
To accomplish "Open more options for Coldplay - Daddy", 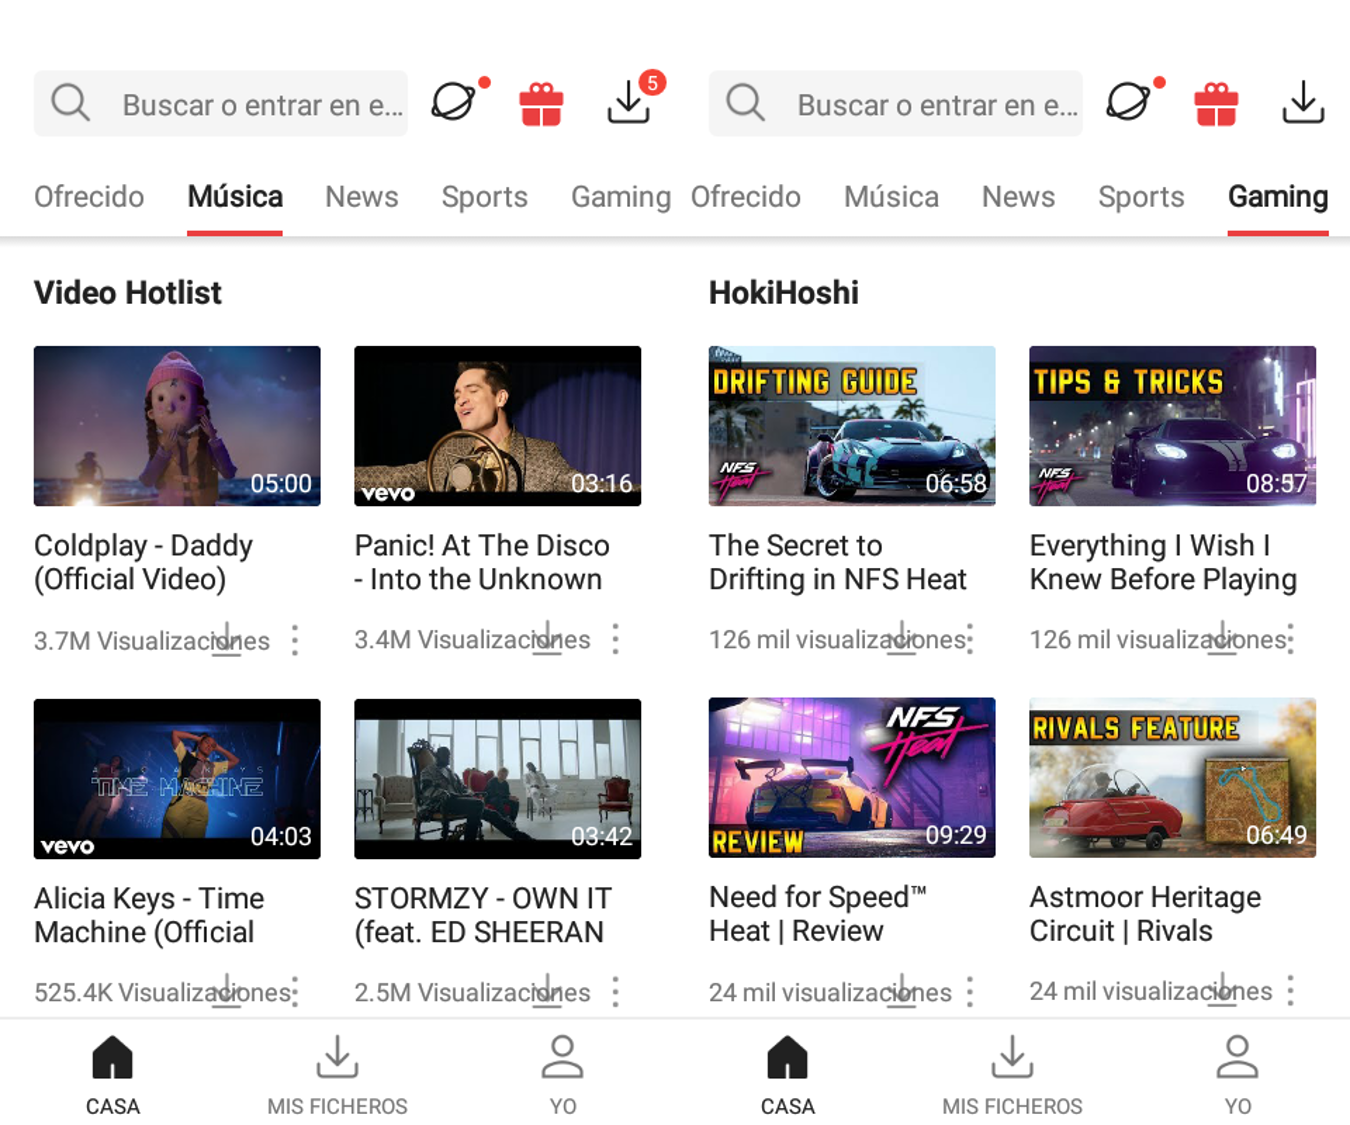I will pos(295,640).
